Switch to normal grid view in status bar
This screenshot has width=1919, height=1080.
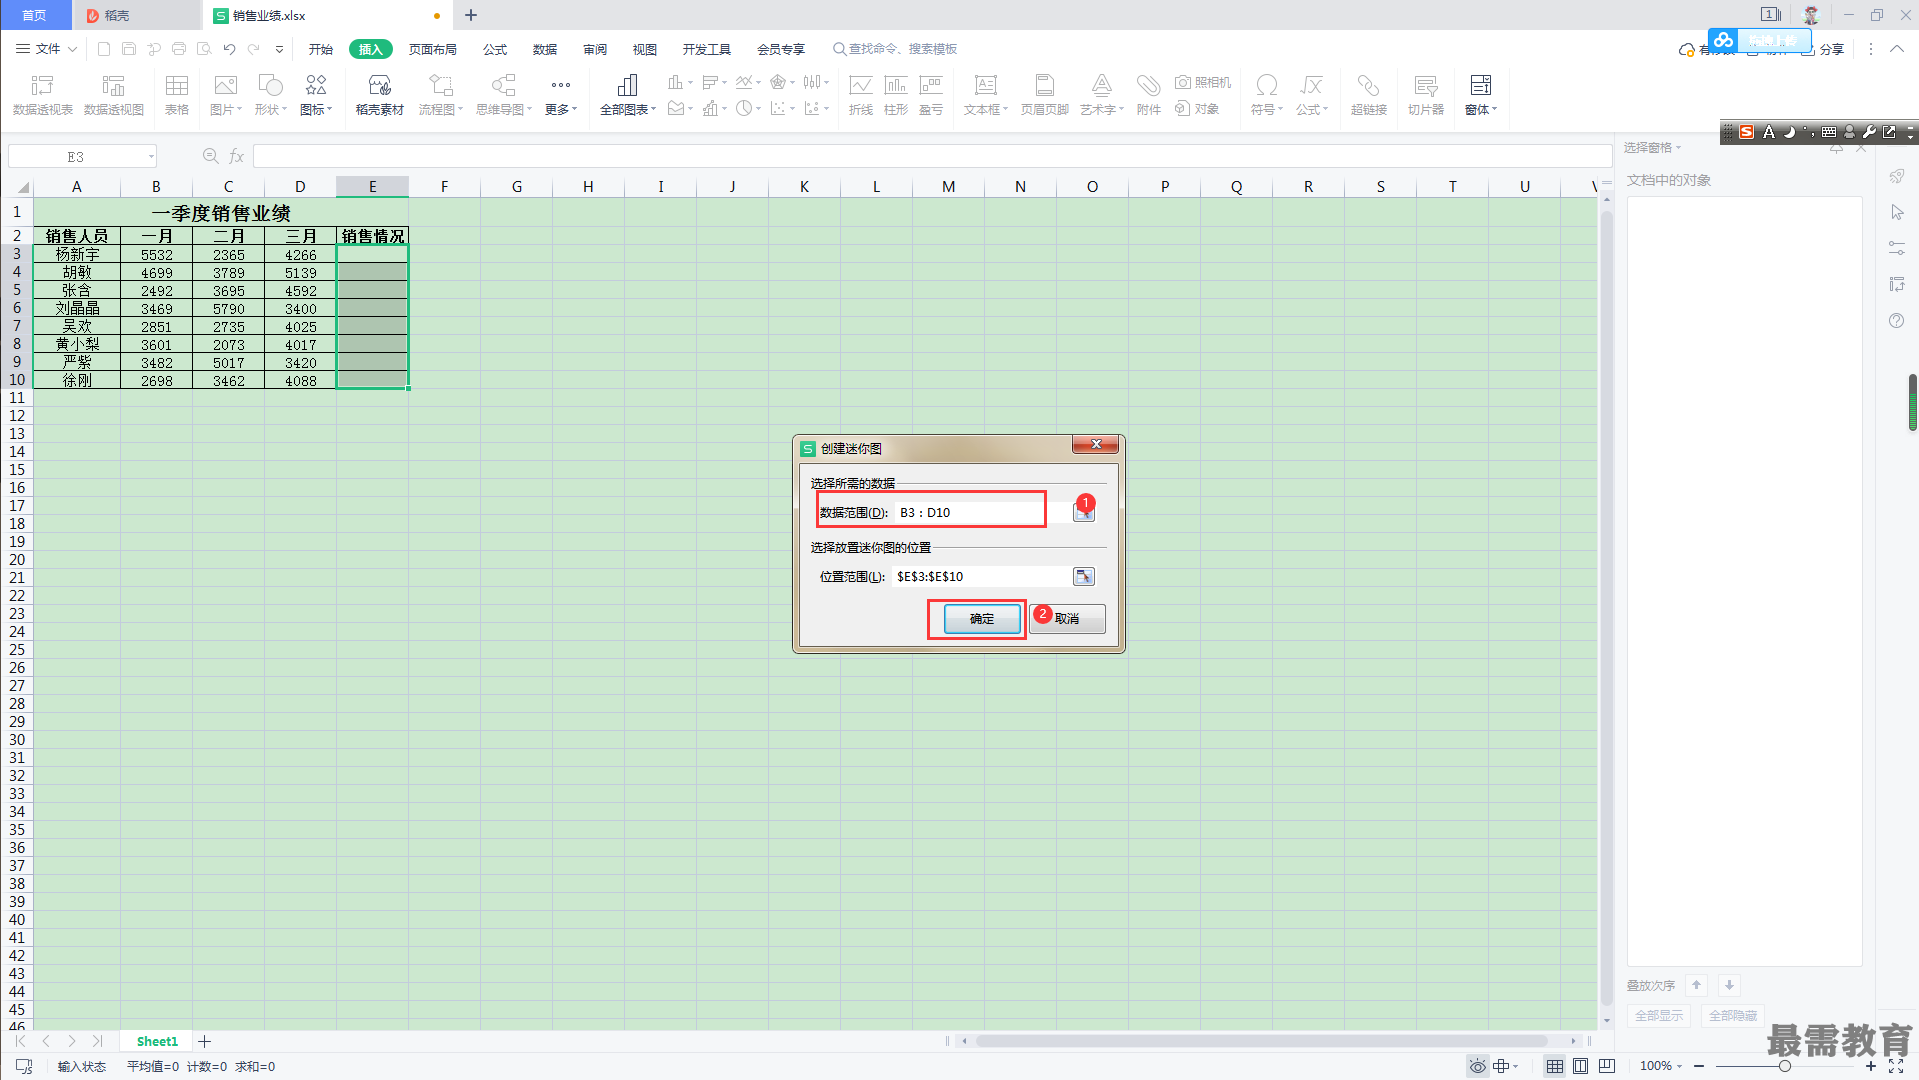pos(1554,1066)
